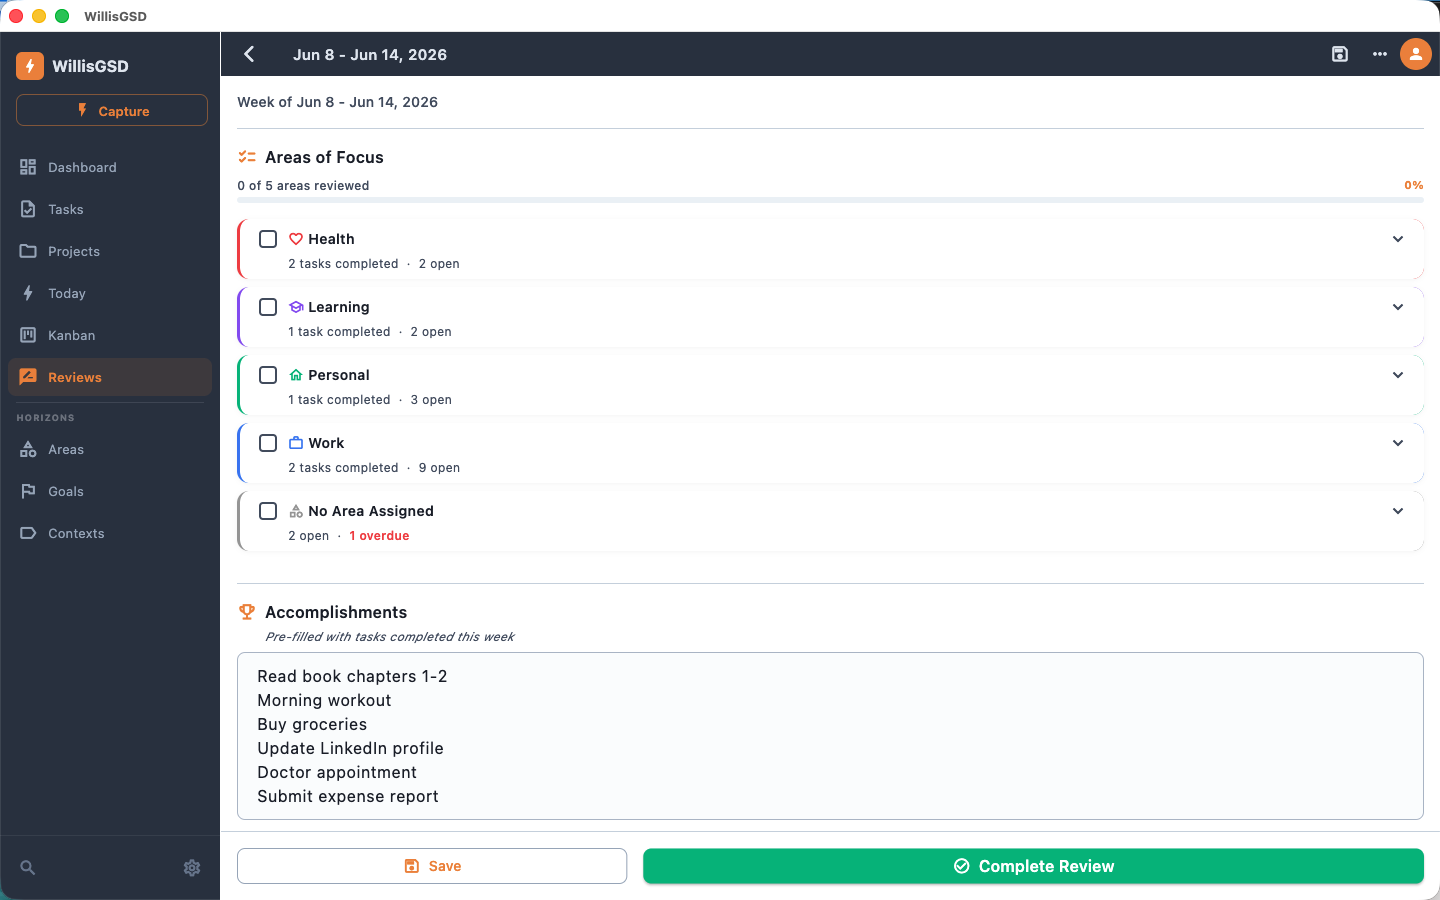Click inside the Accomplishments text box
The width and height of the screenshot is (1440, 900).
click(x=830, y=736)
